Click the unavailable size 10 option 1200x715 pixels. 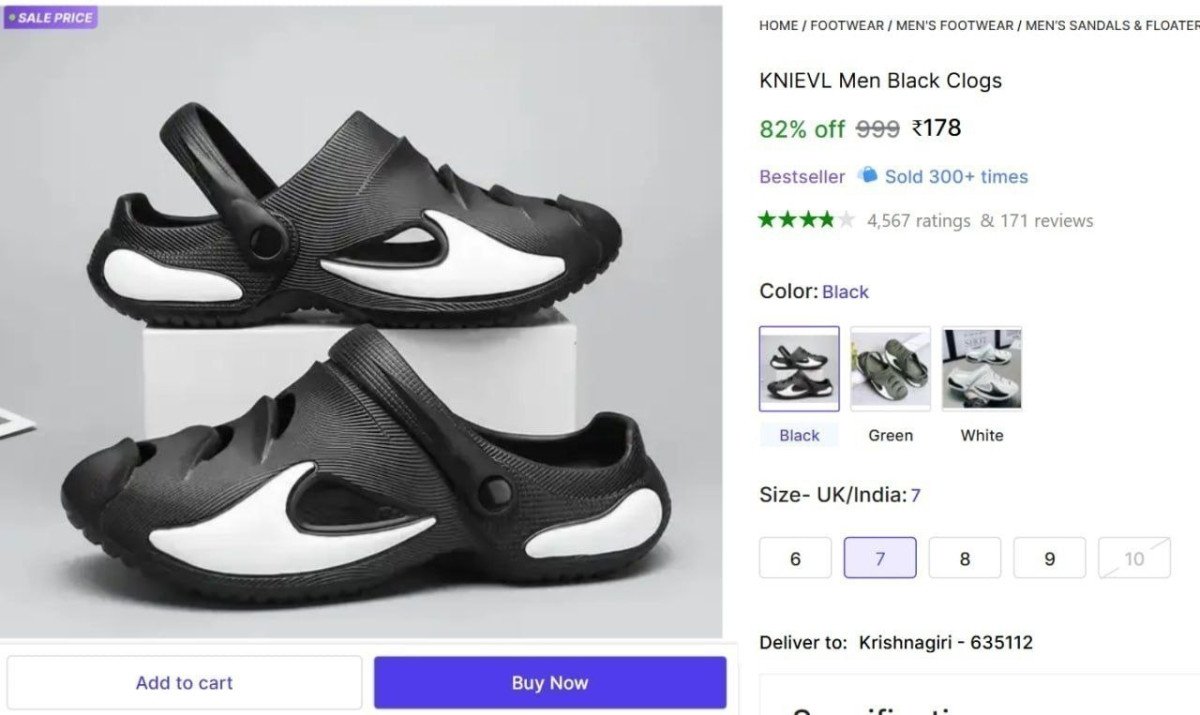pos(1134,558)
